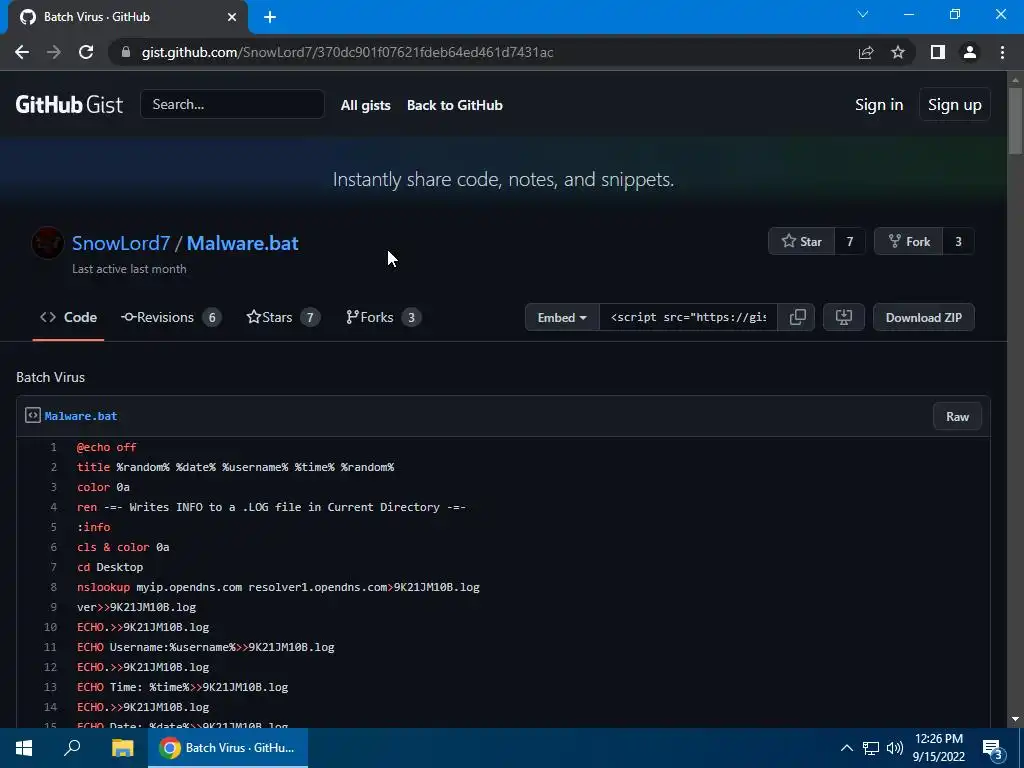The image size is (1024, 768).
Task: Bookmark this page with the star icon
Action: [898, 52]
